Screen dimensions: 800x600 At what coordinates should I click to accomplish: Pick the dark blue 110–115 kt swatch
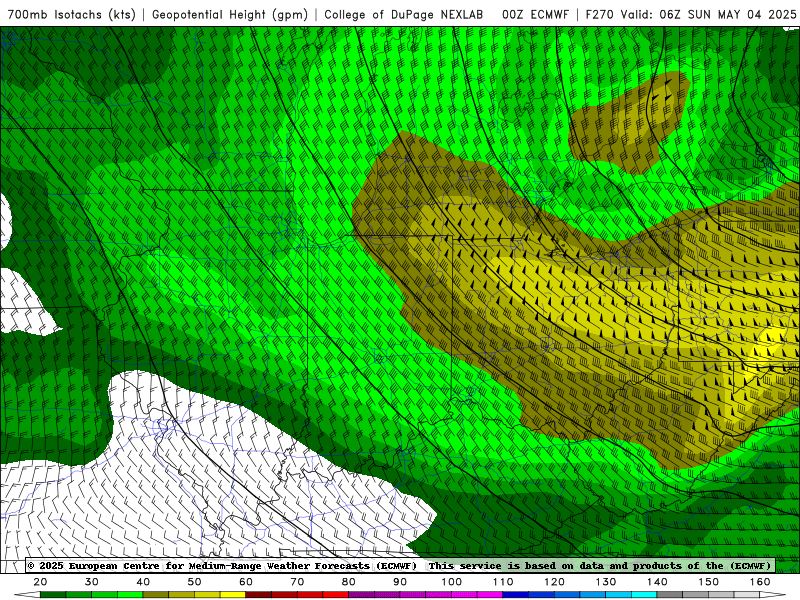tap(516, 595)
